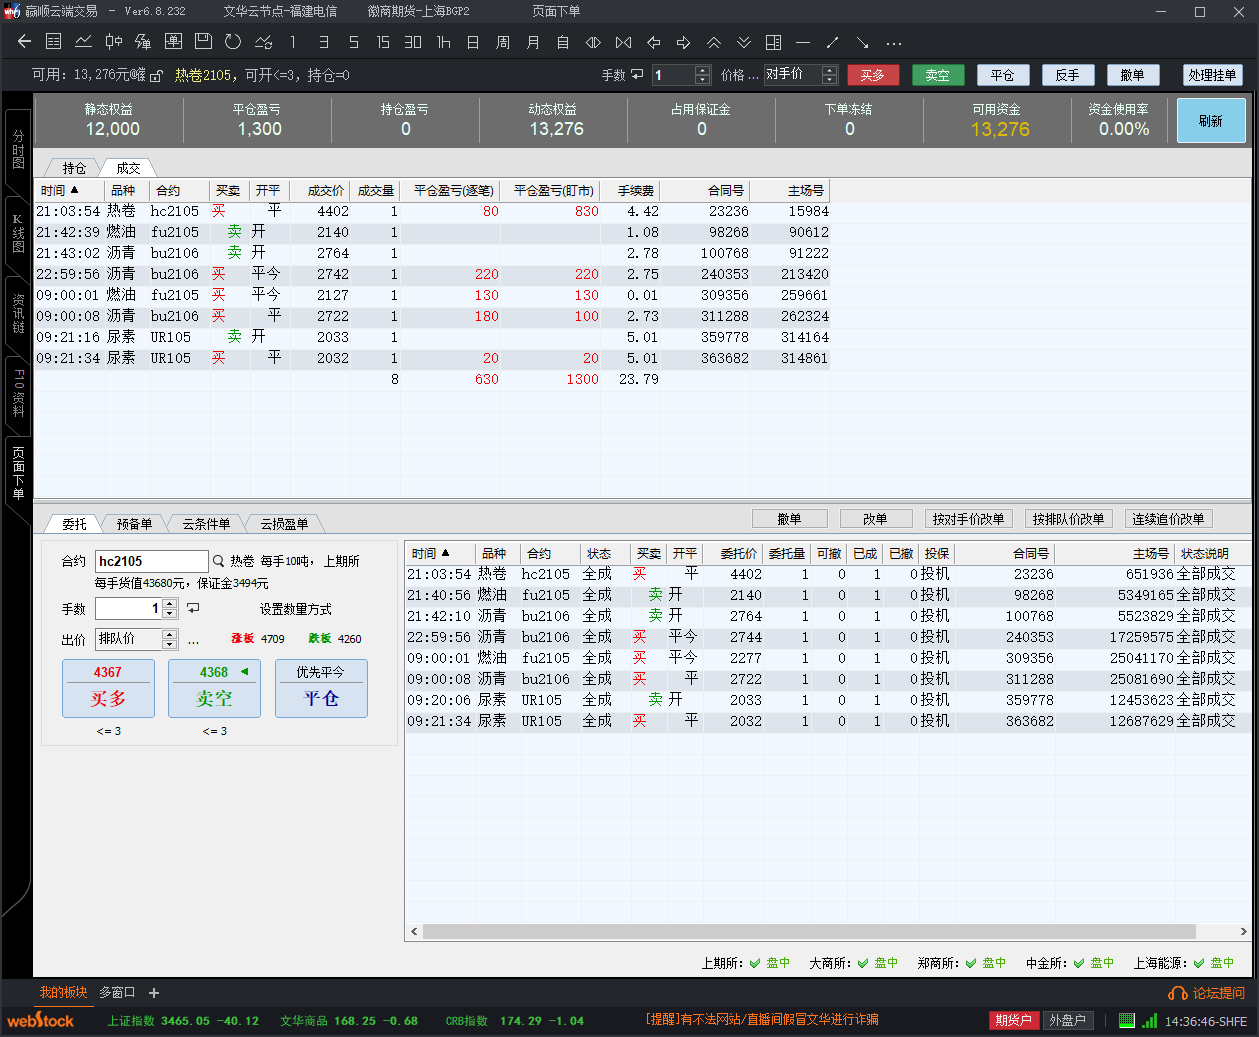
Task: Switch to the 预备单 tab
Action: (x=134, y=523)
